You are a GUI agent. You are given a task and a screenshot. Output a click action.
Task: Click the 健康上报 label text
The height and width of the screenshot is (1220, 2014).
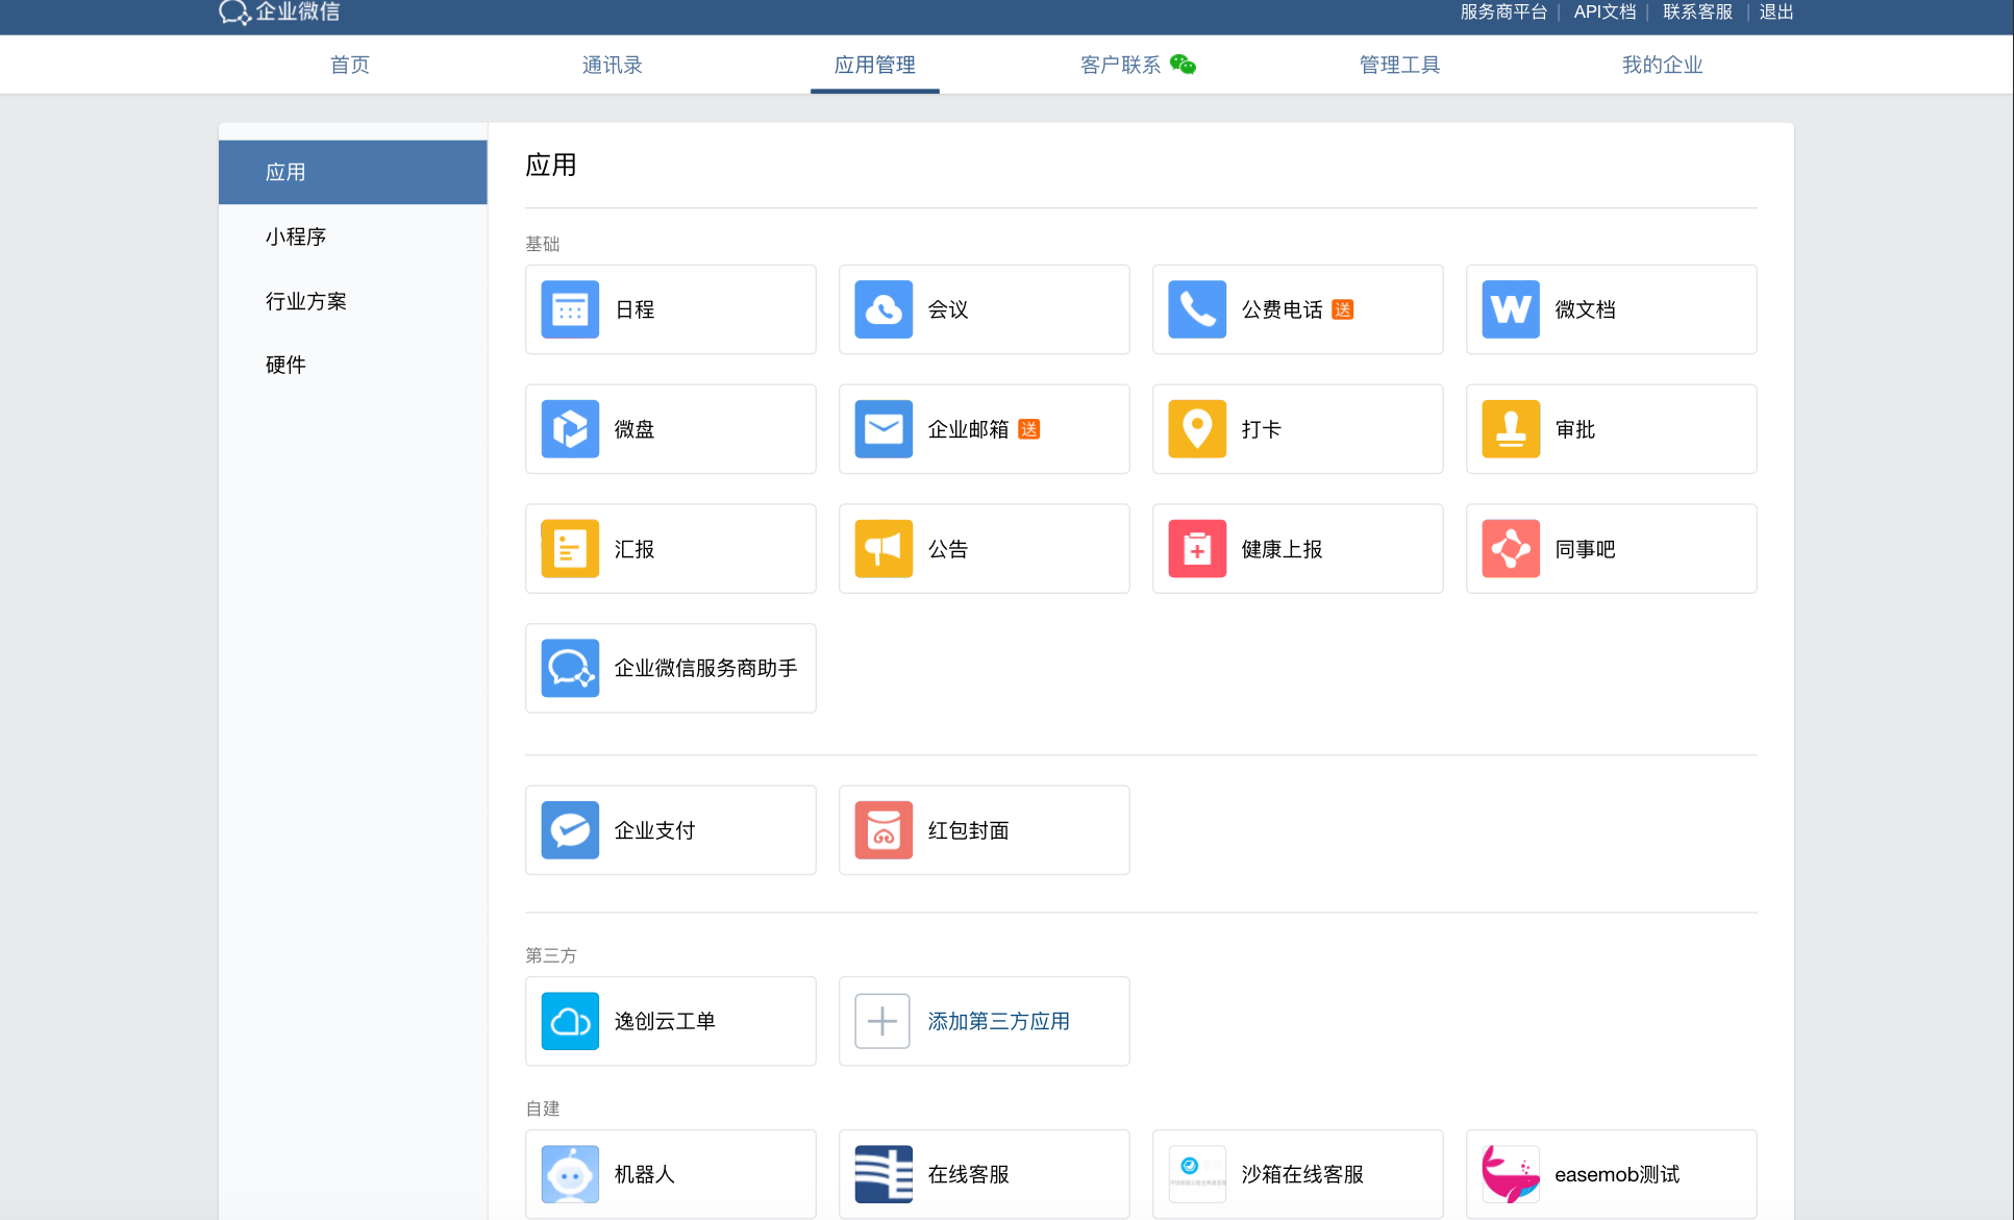[1281, 549]
